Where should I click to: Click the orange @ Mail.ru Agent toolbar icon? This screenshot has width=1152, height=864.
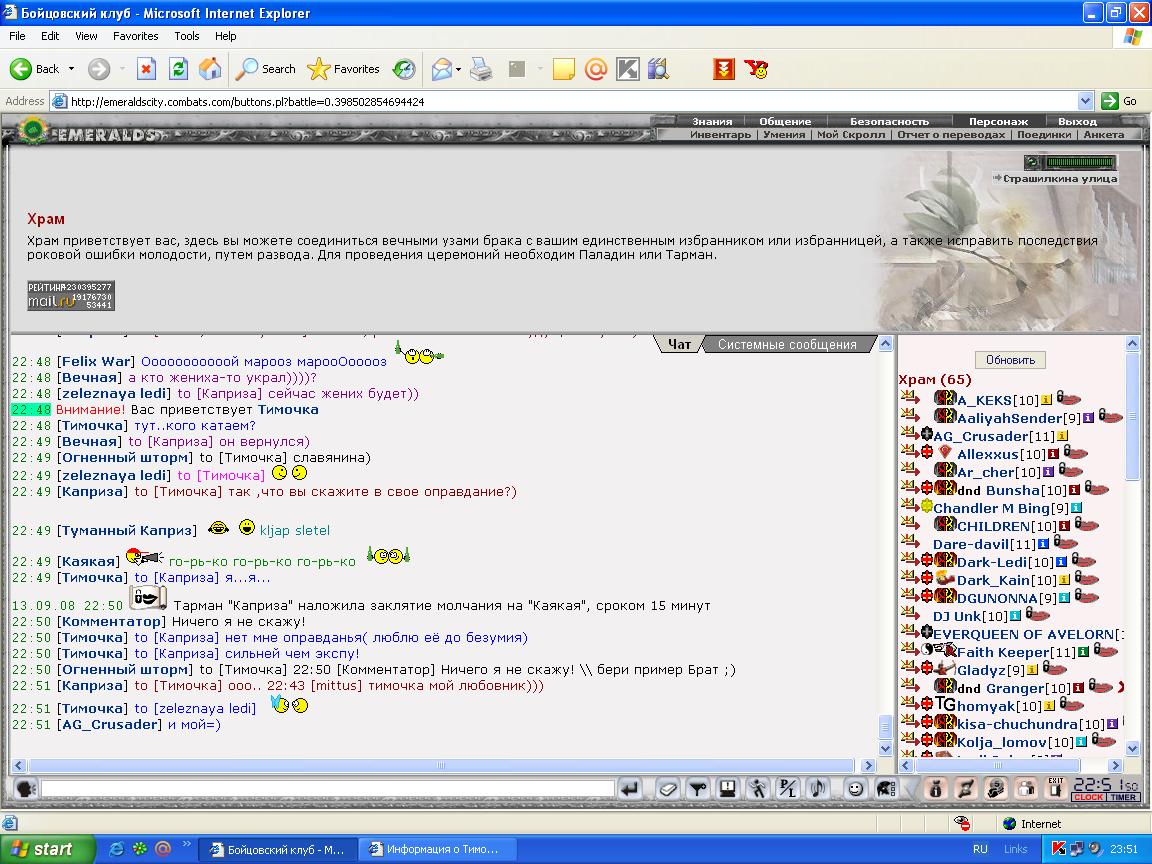click(x=596, y=69)
